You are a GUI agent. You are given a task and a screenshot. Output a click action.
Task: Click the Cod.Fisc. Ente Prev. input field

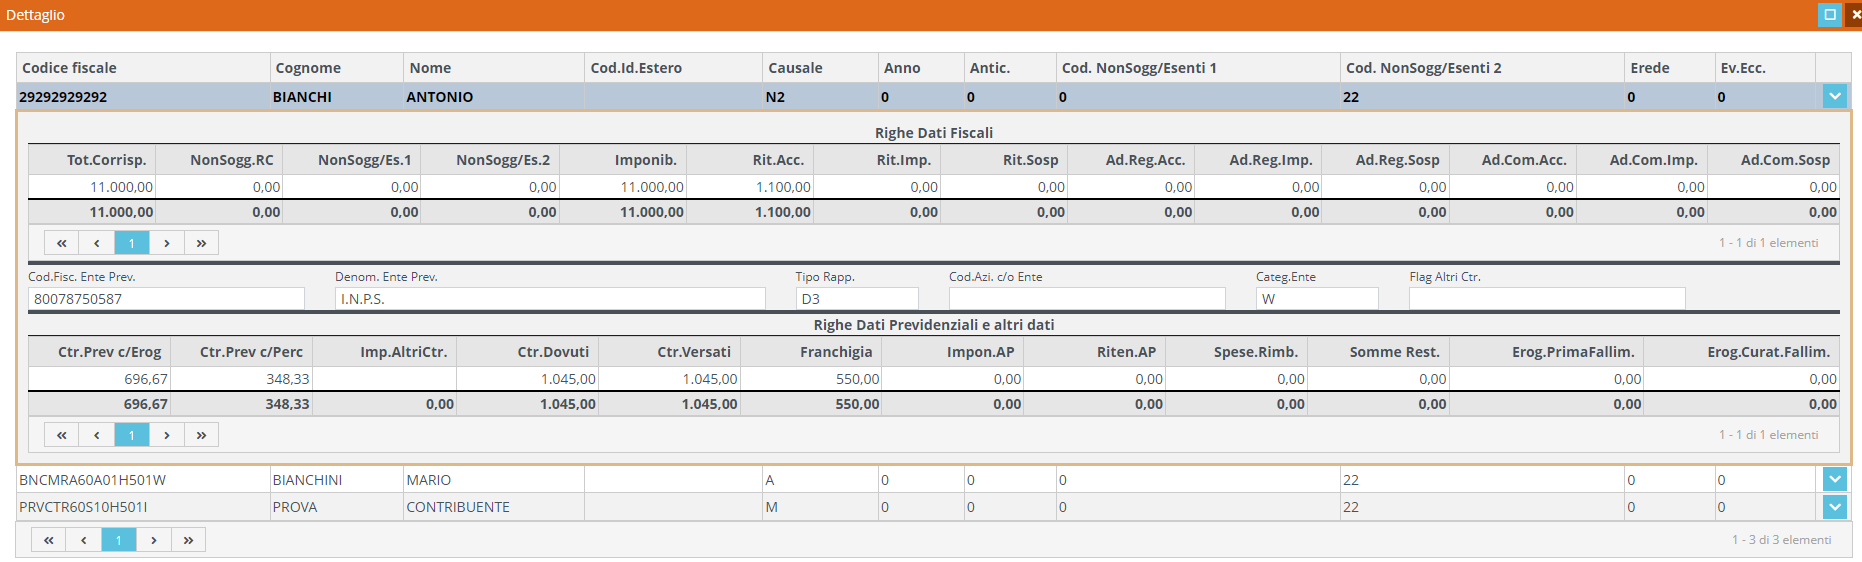coord(166,299)
